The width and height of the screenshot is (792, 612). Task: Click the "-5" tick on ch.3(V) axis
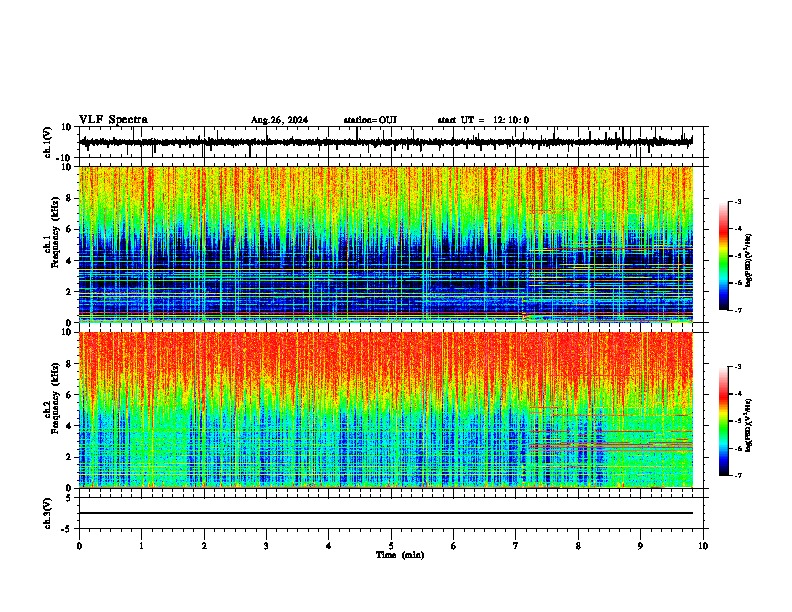(67, 529)
